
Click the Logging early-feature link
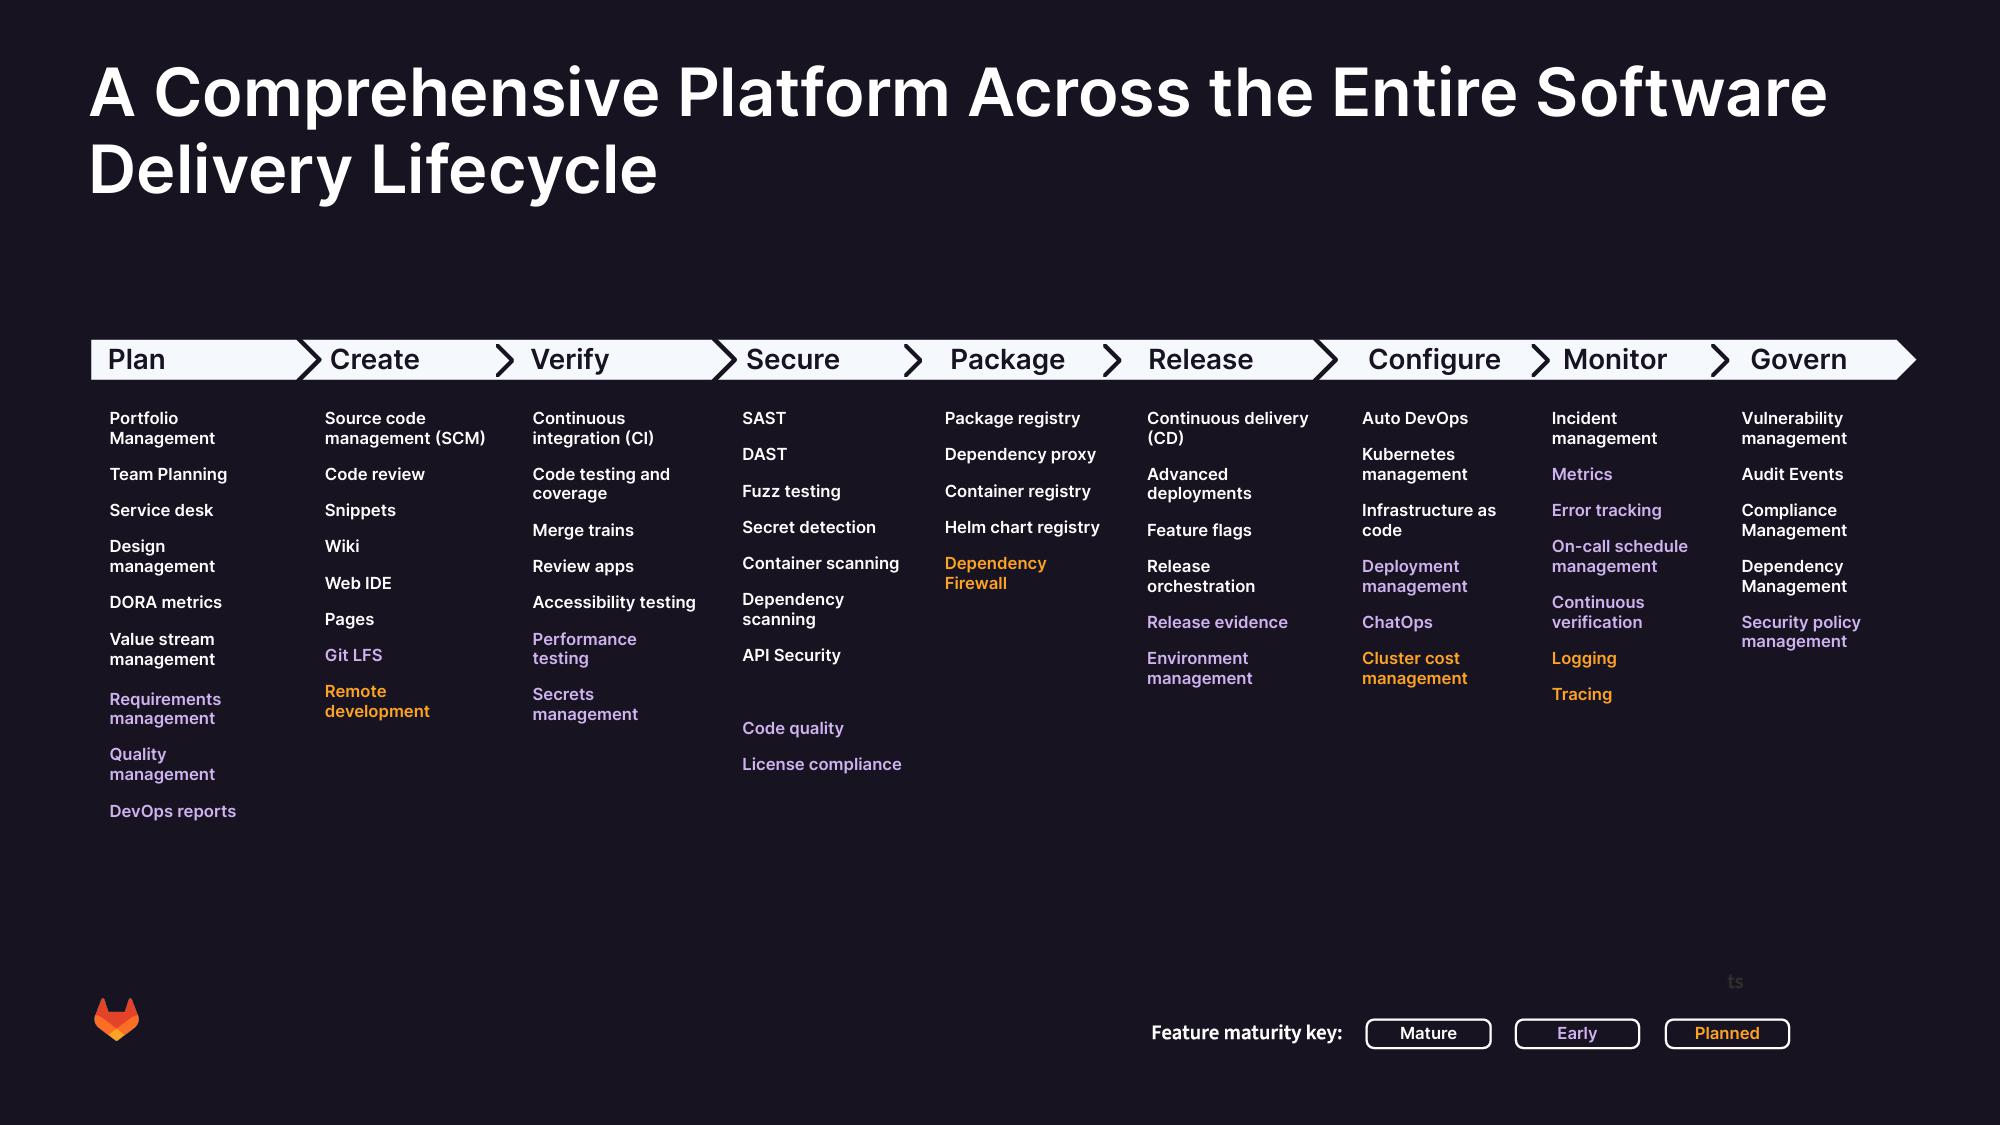coord(1584,658)
